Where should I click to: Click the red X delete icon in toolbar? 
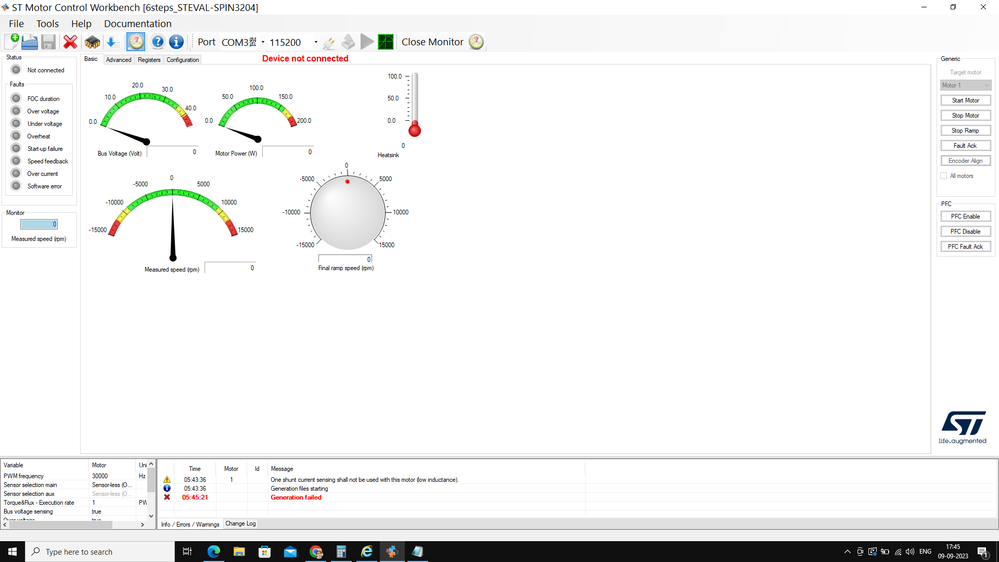pyautogui.click(x=70, y=42)
